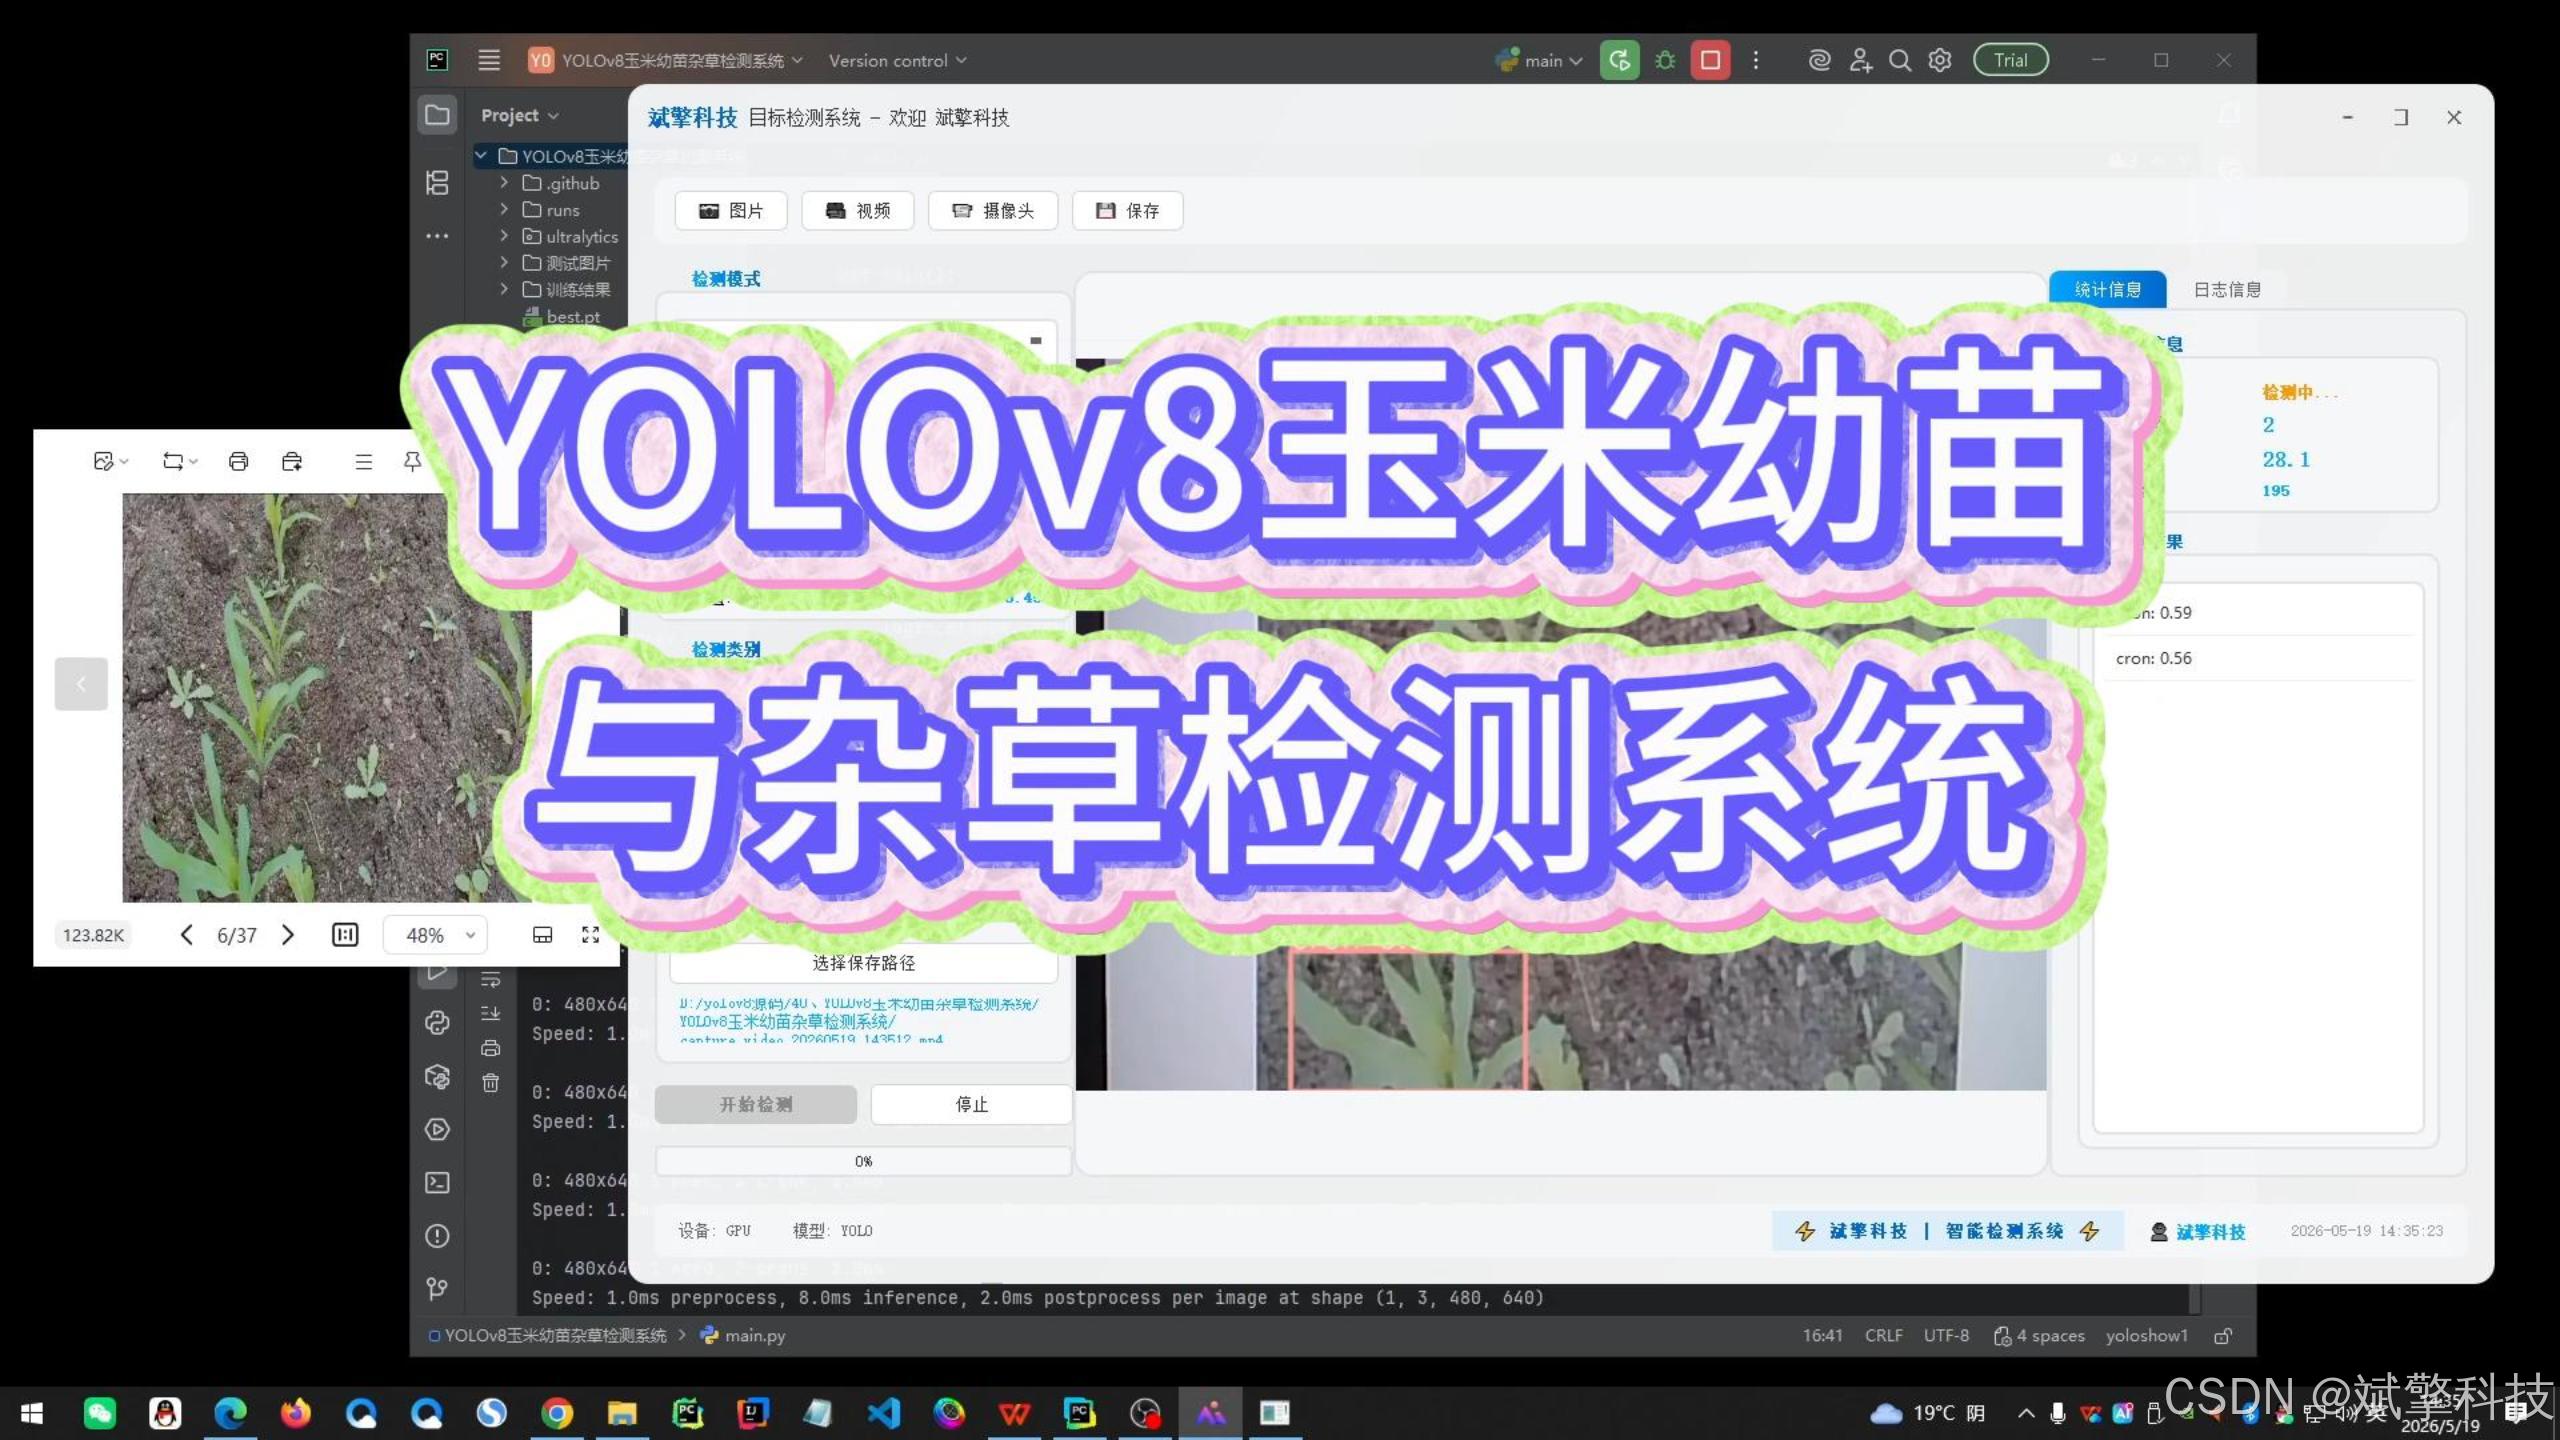
Task: Click the 停止 stop detection button
Action: [x=971, y=1104]
